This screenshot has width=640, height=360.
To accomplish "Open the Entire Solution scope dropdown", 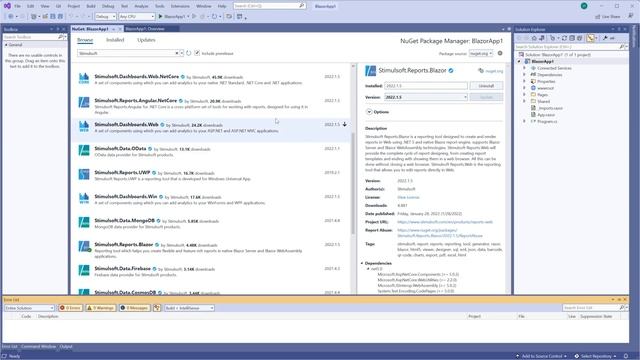I will coord(29,308).
